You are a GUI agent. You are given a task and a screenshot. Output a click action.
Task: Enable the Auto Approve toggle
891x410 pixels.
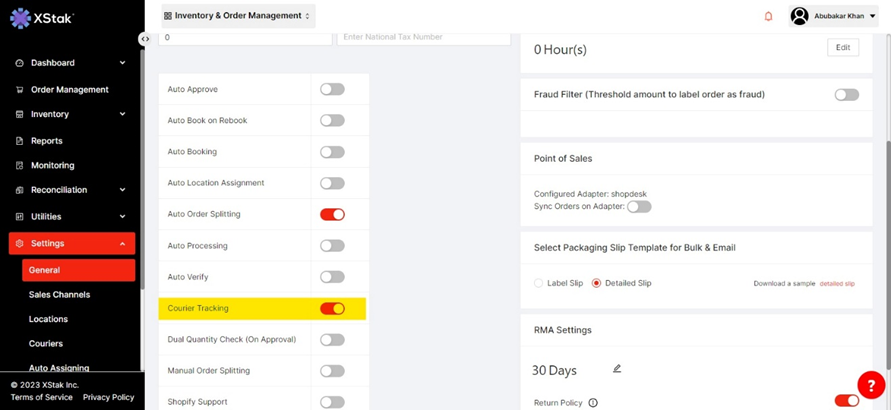coord(332,89)
